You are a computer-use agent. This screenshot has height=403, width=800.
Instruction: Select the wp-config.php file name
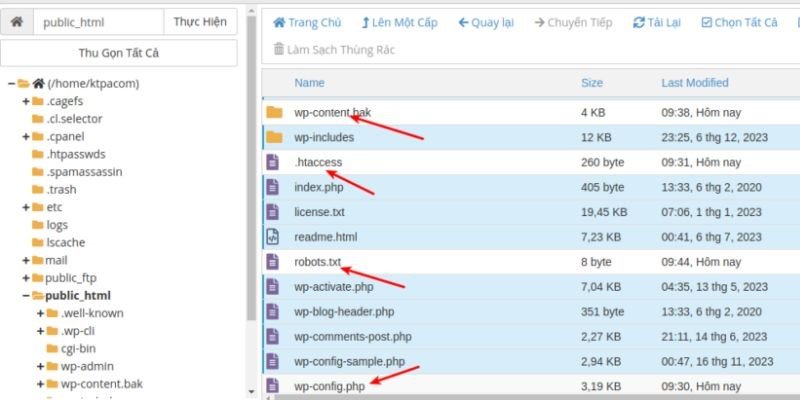(330, 386)
